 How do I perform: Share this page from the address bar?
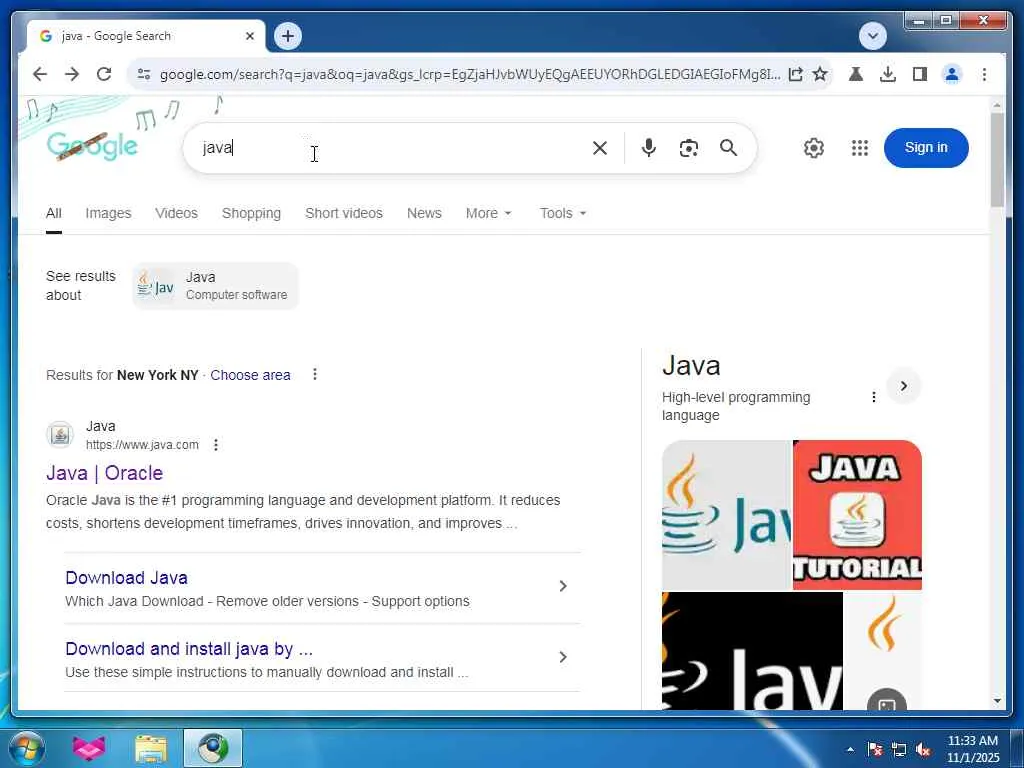click(795, 74)
